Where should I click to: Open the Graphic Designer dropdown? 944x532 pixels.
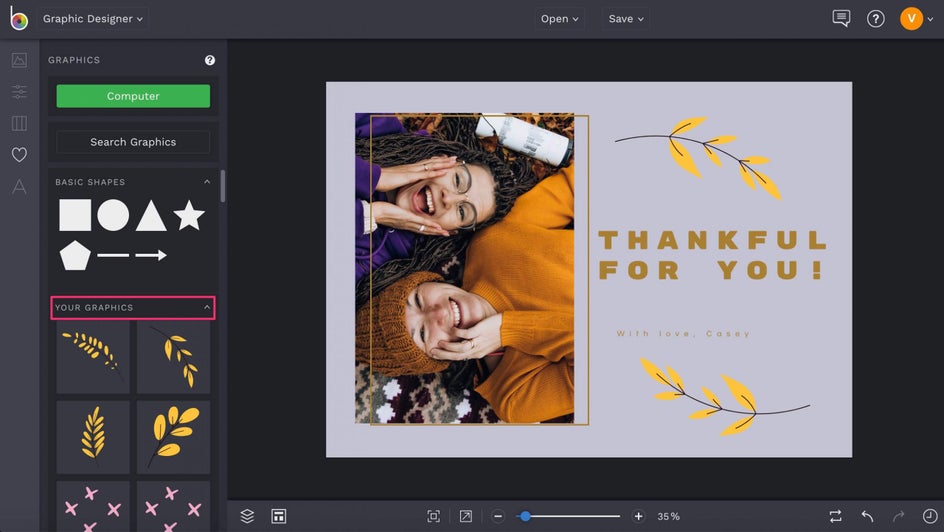[x=93, y=19]
